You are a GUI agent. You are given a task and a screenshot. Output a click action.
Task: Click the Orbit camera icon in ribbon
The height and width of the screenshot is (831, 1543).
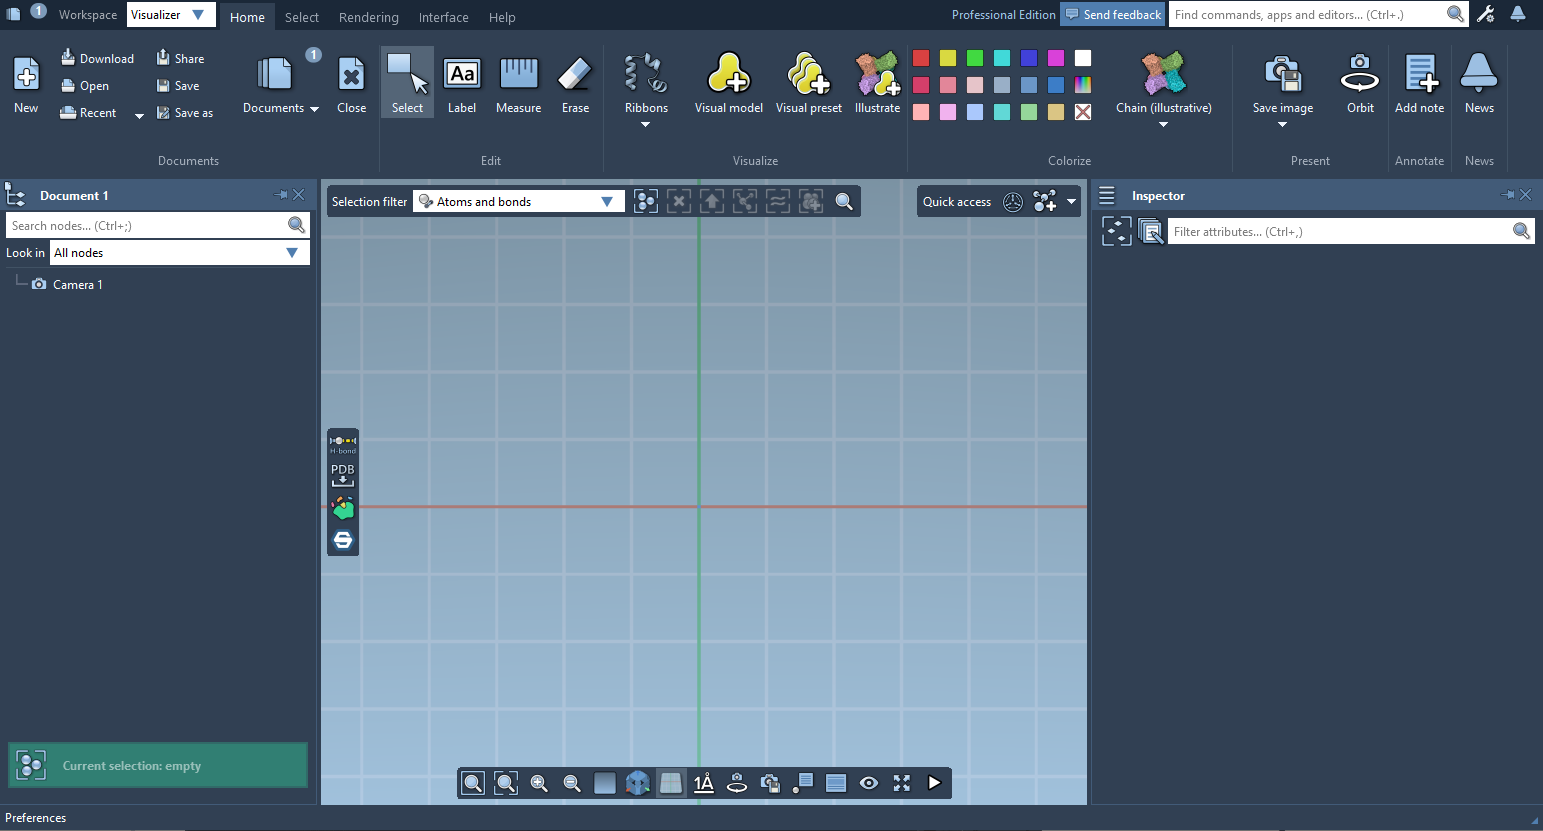tap(1359, 83)
